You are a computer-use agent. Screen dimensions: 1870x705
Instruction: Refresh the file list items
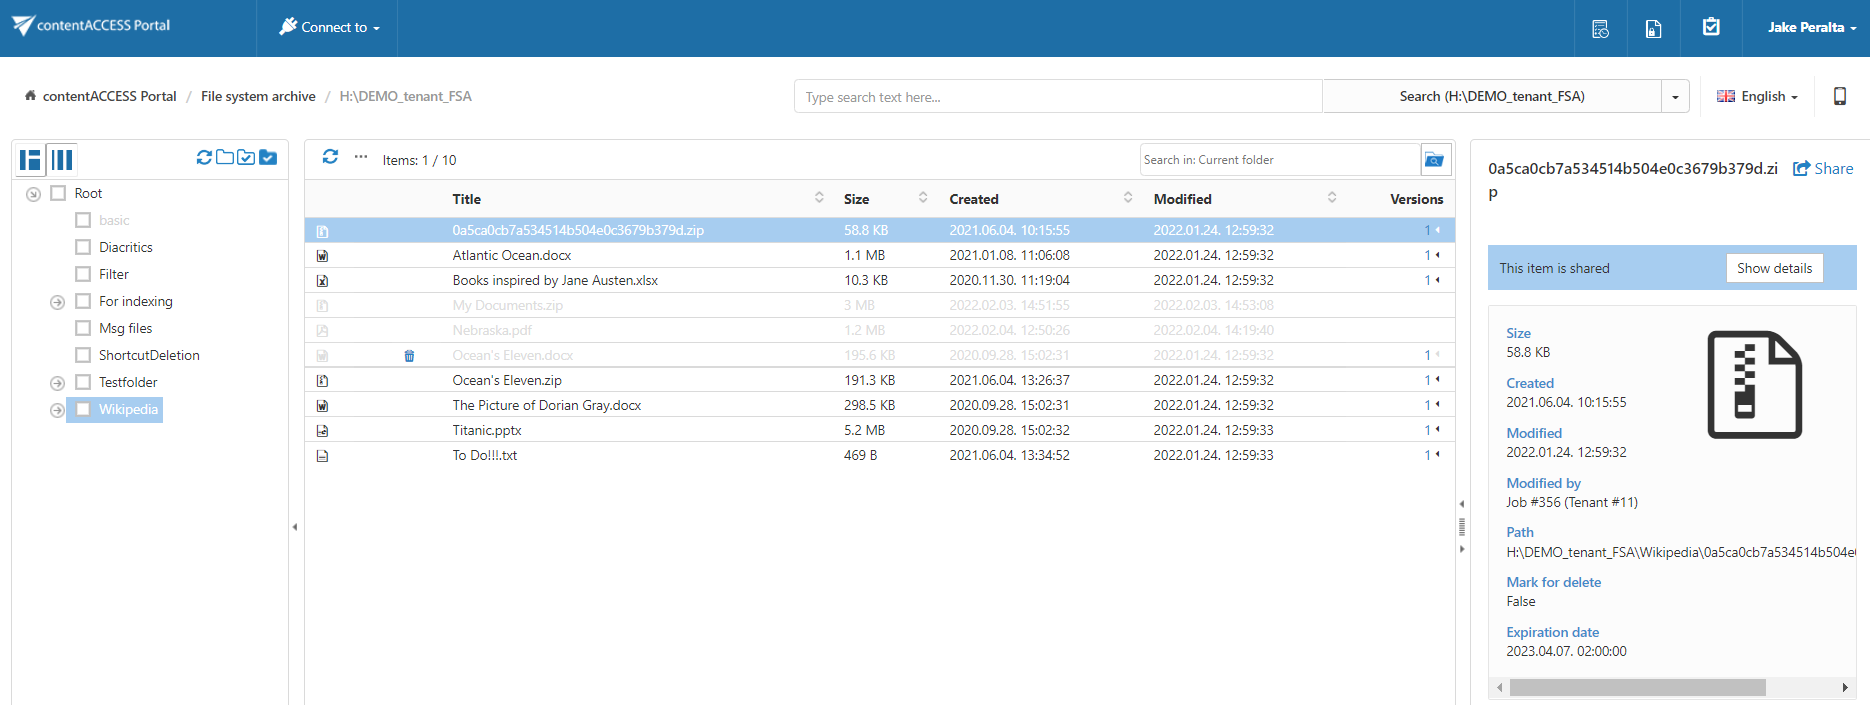[x=330, y=157]
